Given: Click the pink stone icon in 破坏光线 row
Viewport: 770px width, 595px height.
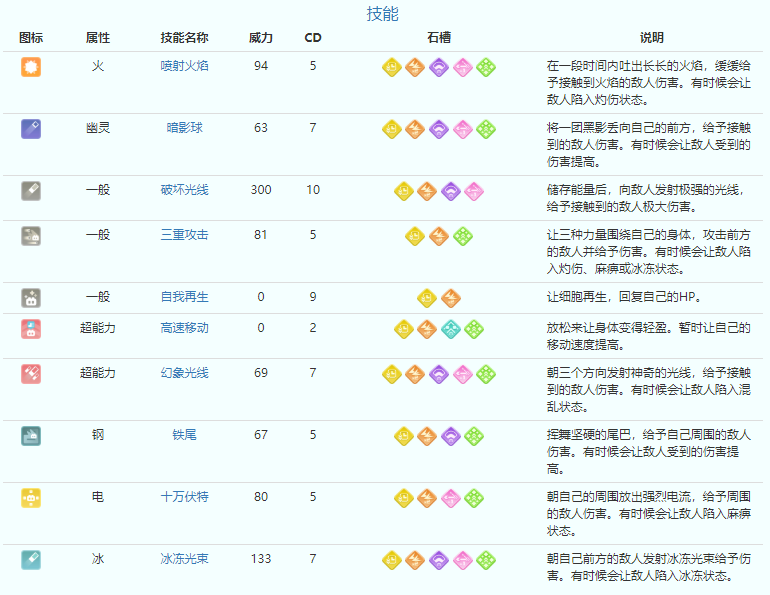Looking at the screenshot, I should click(474, 190).
